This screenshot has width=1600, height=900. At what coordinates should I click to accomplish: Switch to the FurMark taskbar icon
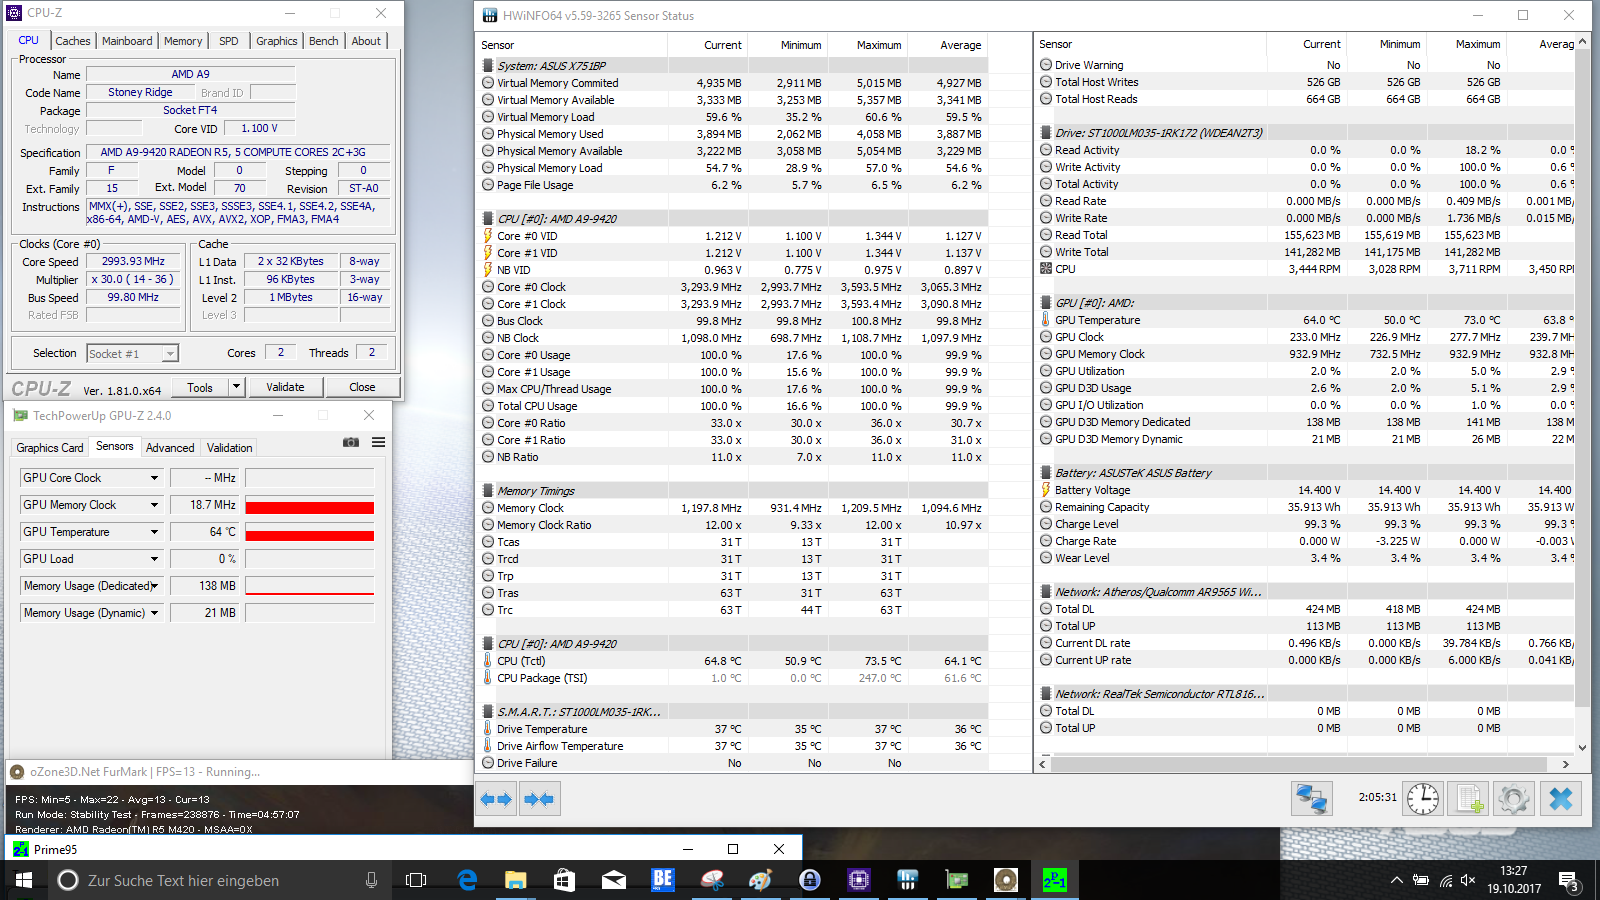pos(1006,880)
